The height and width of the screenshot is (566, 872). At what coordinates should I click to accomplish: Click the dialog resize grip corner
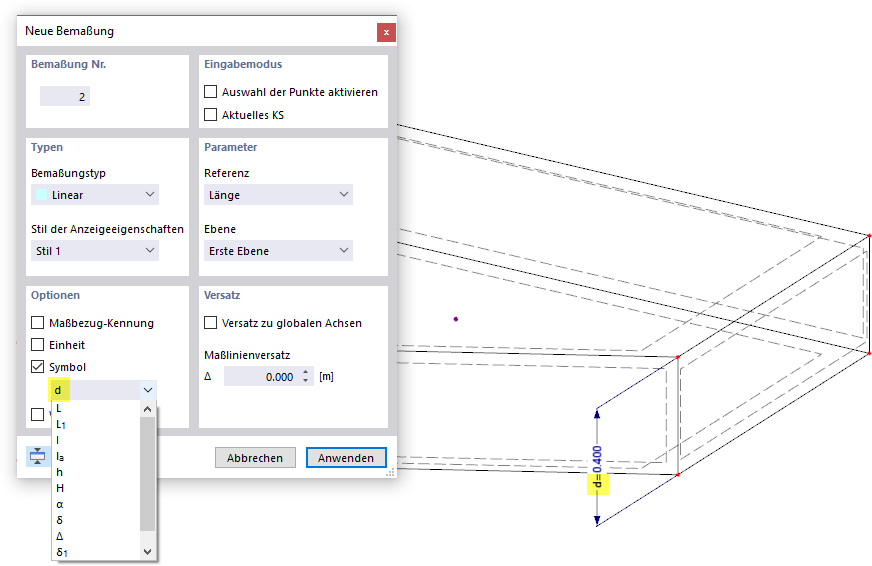click(x=391, y=472)
